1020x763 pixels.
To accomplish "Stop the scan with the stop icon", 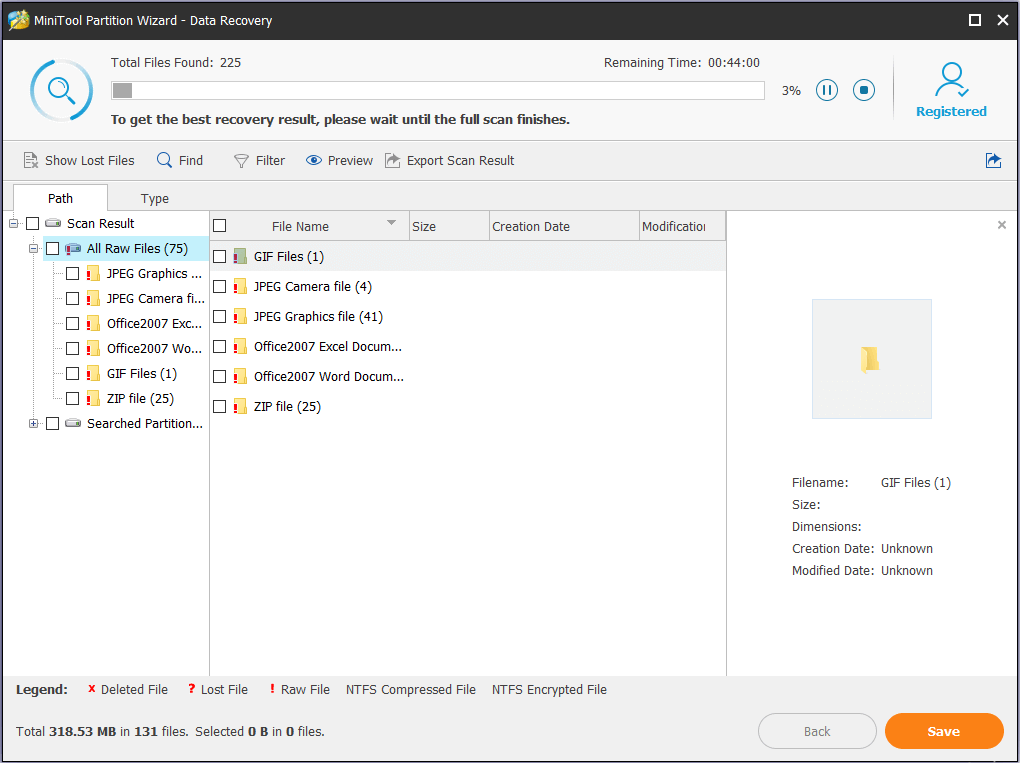I will click(x=864, y=90).
